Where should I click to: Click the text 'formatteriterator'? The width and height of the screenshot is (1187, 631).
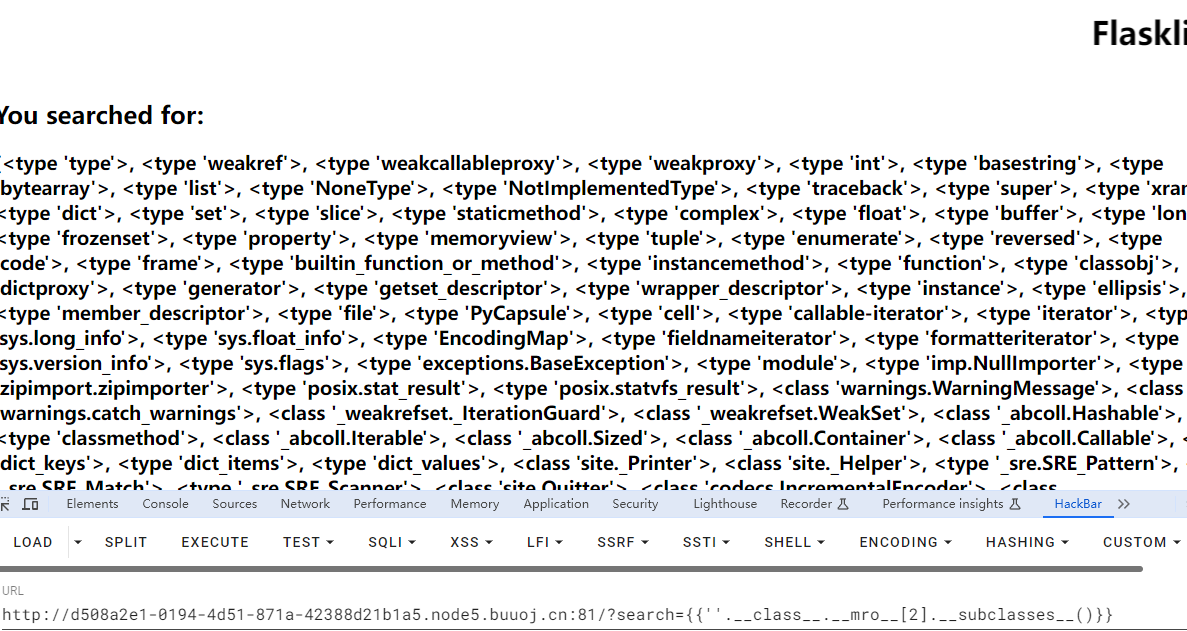tap(1013, 338)
